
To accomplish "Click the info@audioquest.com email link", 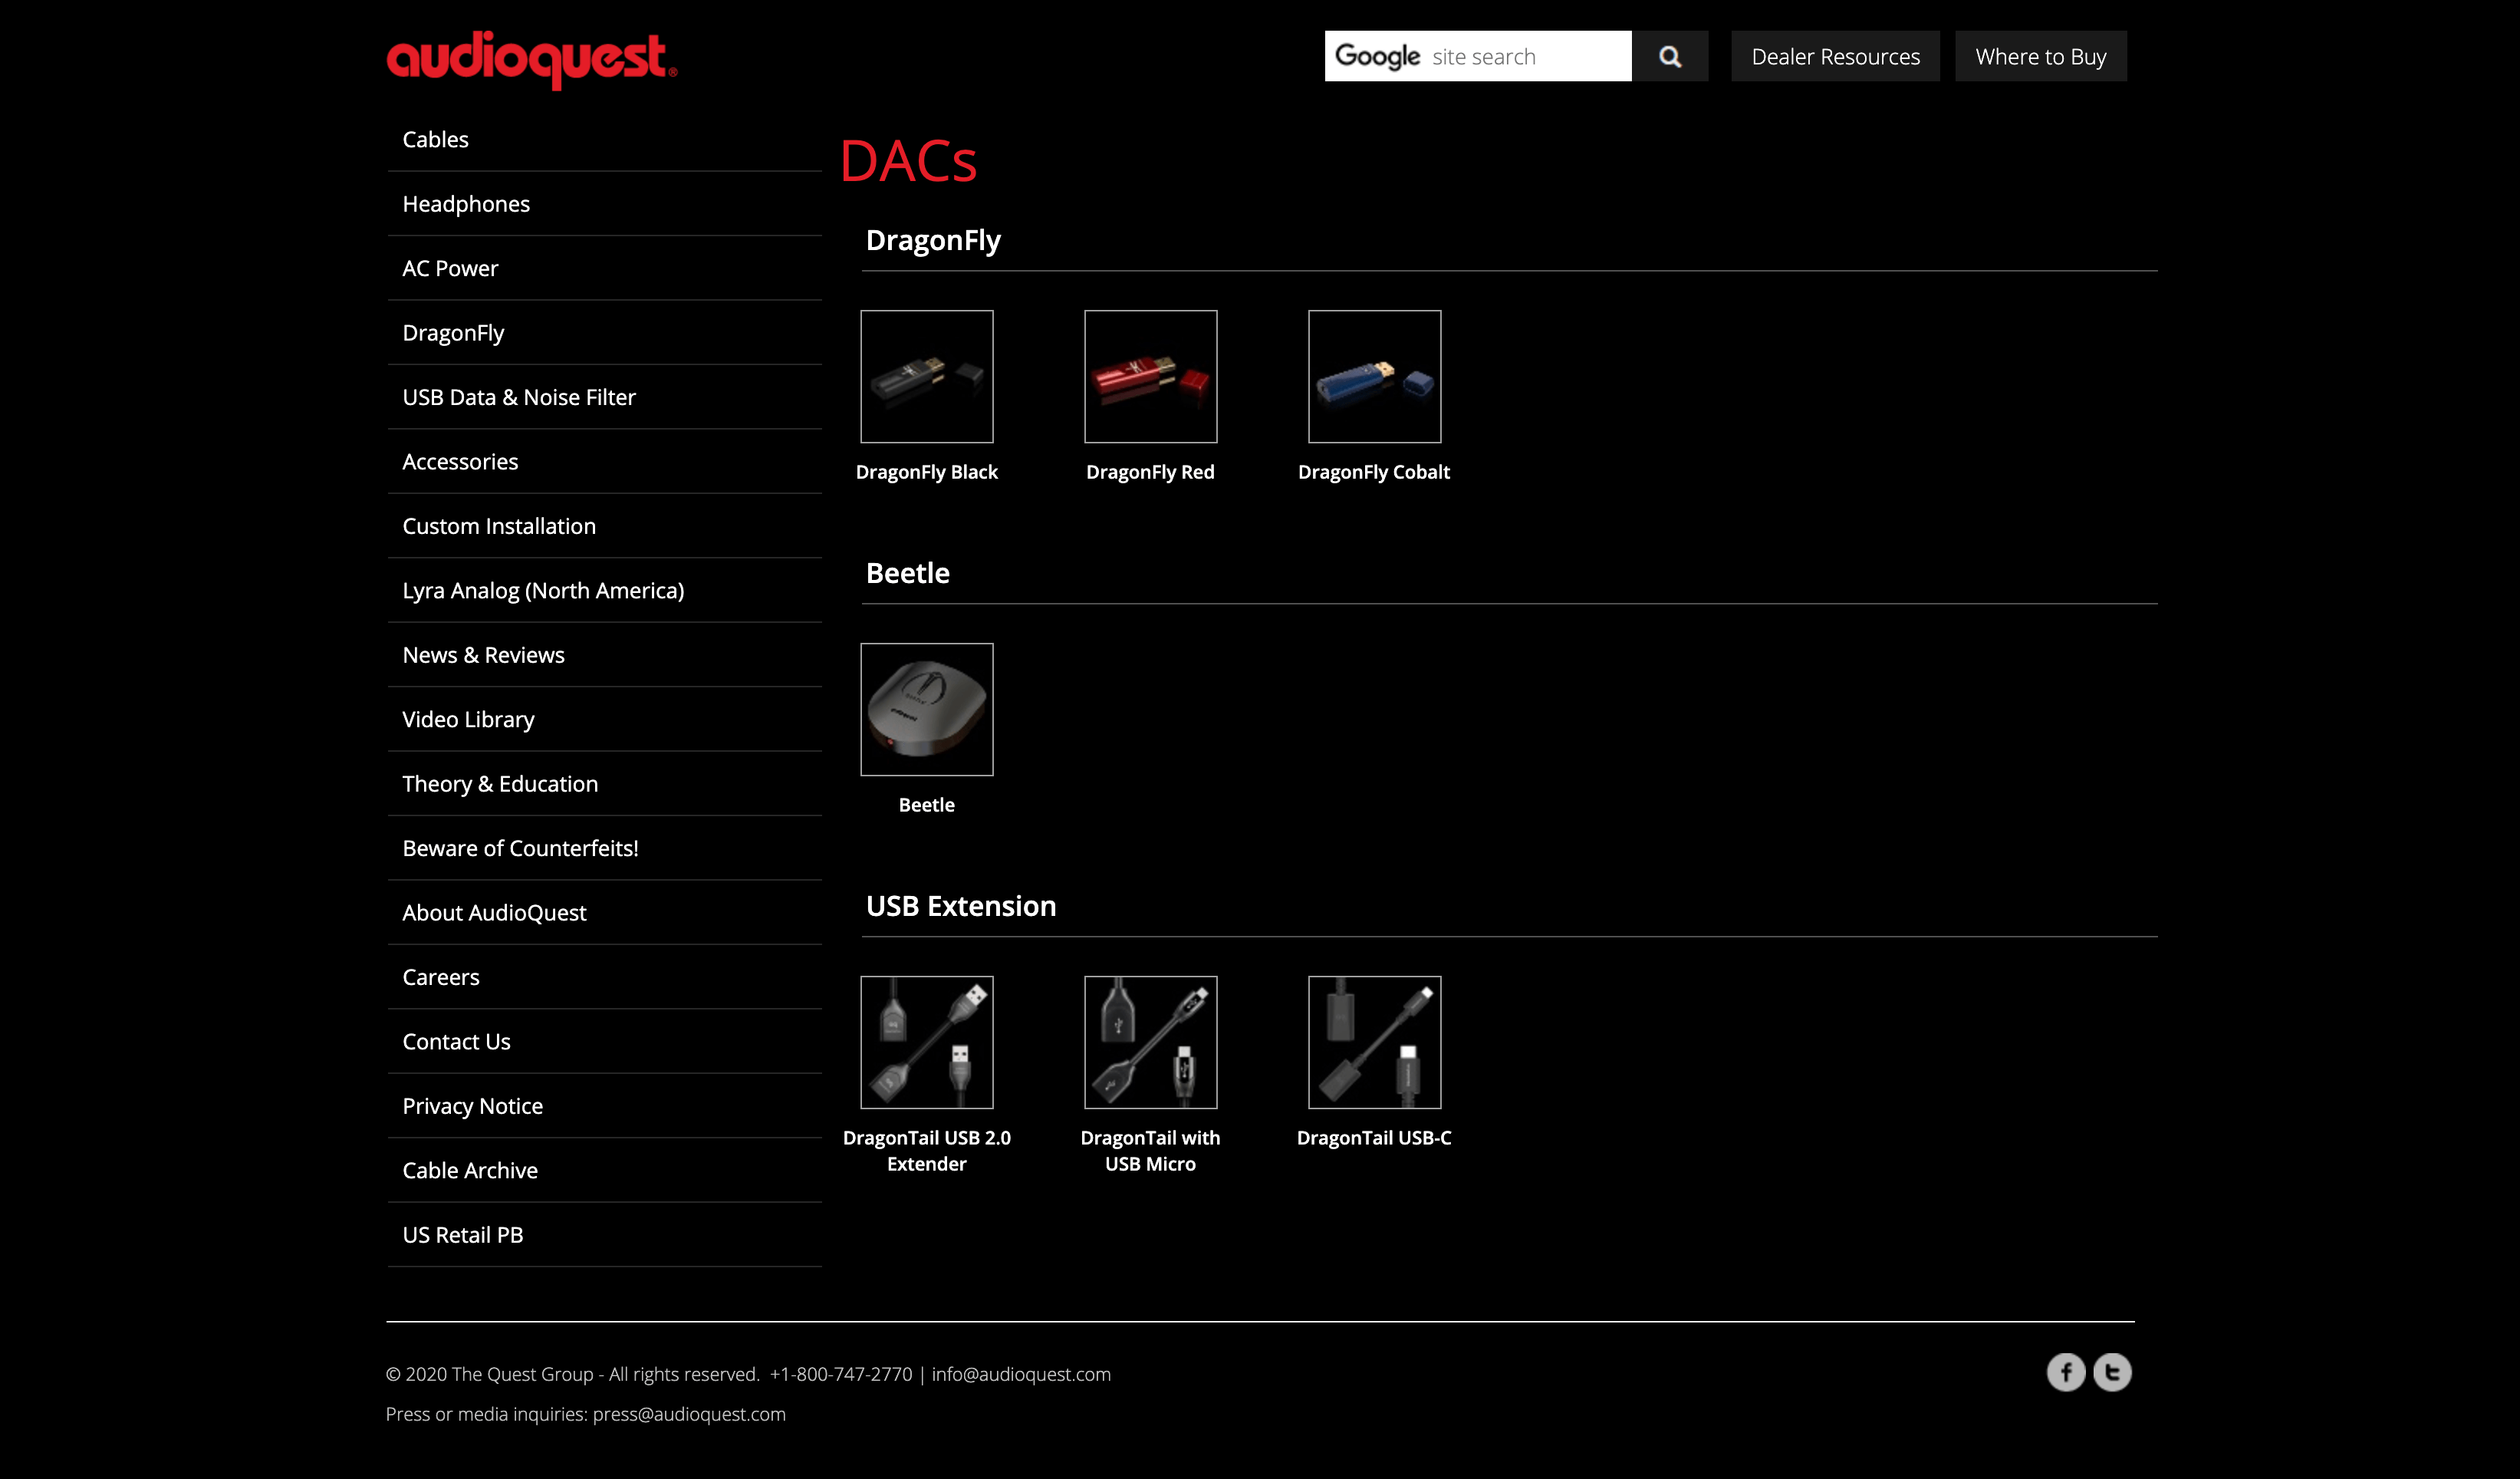I will tap(1020, 1374).
